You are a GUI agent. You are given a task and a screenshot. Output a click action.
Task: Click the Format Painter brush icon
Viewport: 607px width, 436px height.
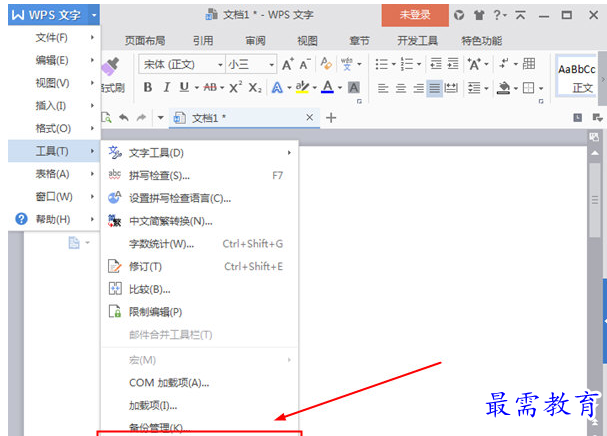click(x=110, y=67)
